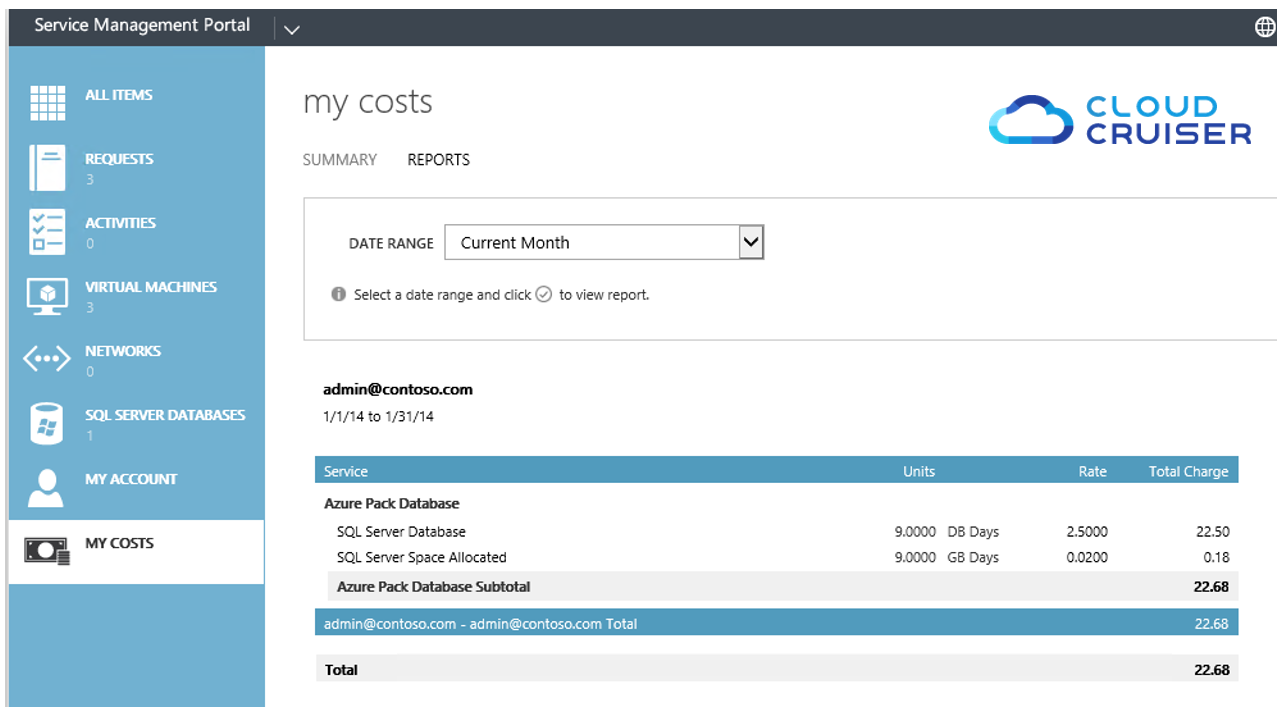Click the Service column header
The image size is (1283, 715).
pos(346,471)
